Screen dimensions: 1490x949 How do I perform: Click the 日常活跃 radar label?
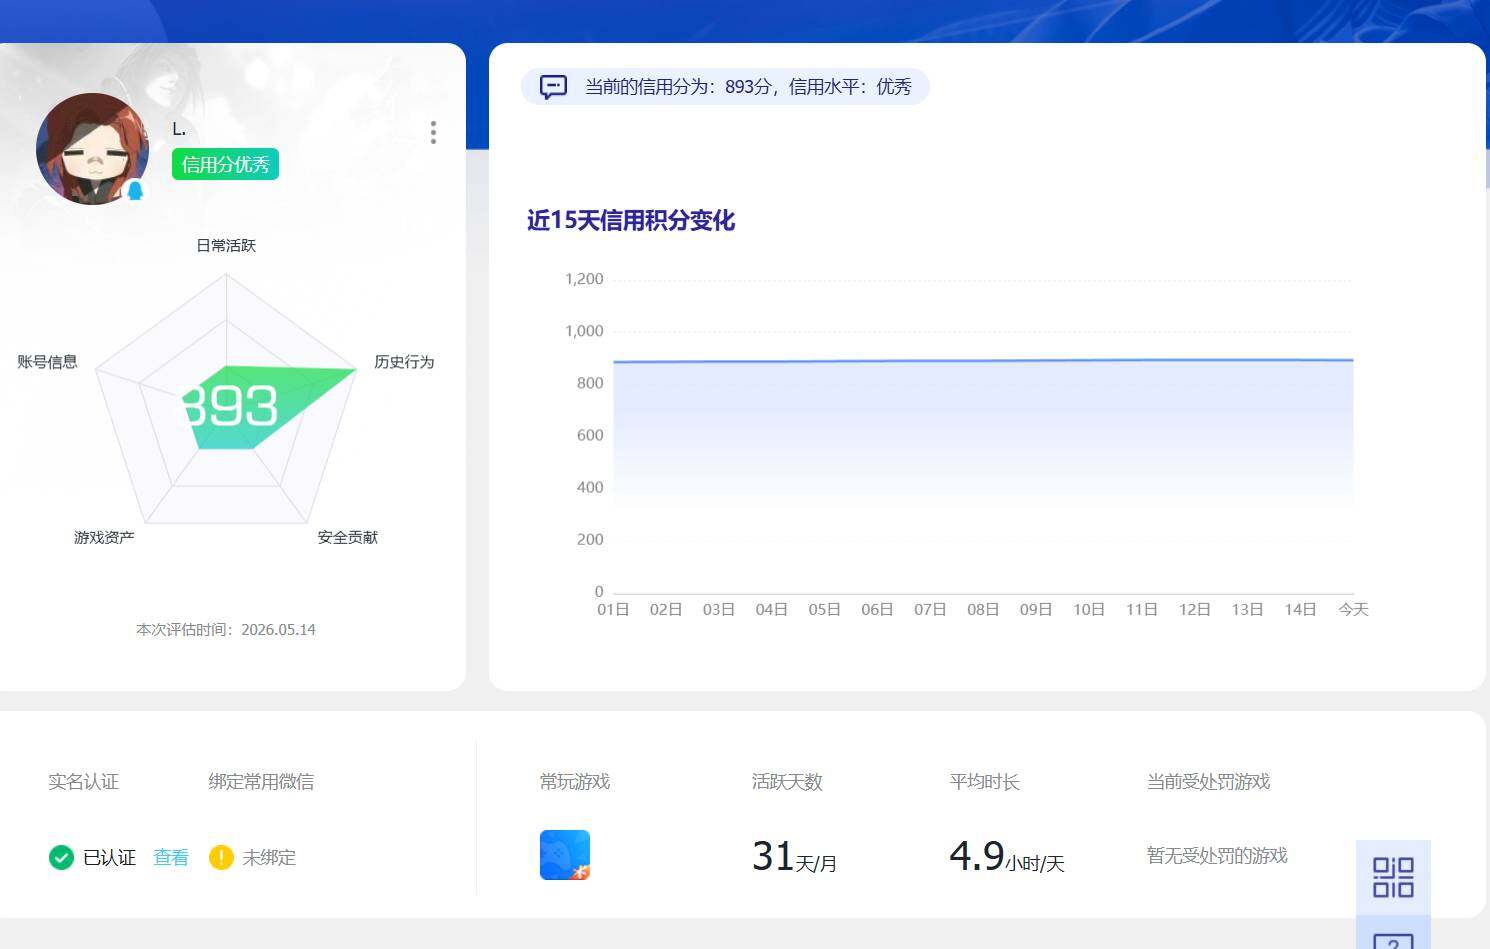226,245
